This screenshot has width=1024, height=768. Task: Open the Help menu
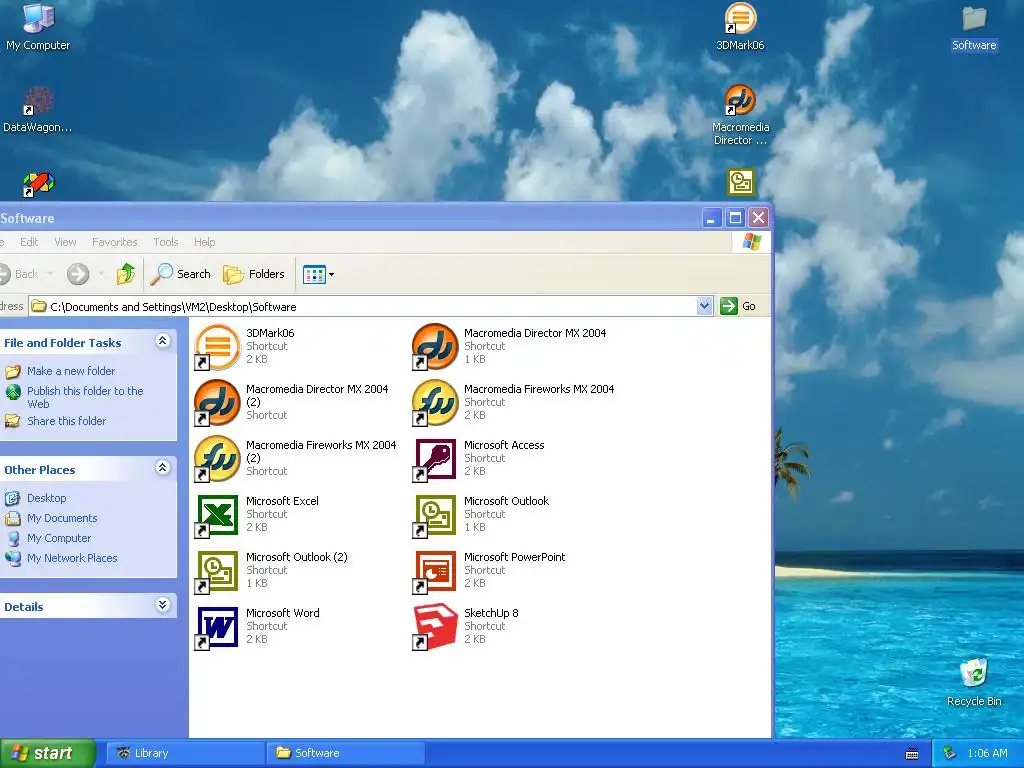204,242
